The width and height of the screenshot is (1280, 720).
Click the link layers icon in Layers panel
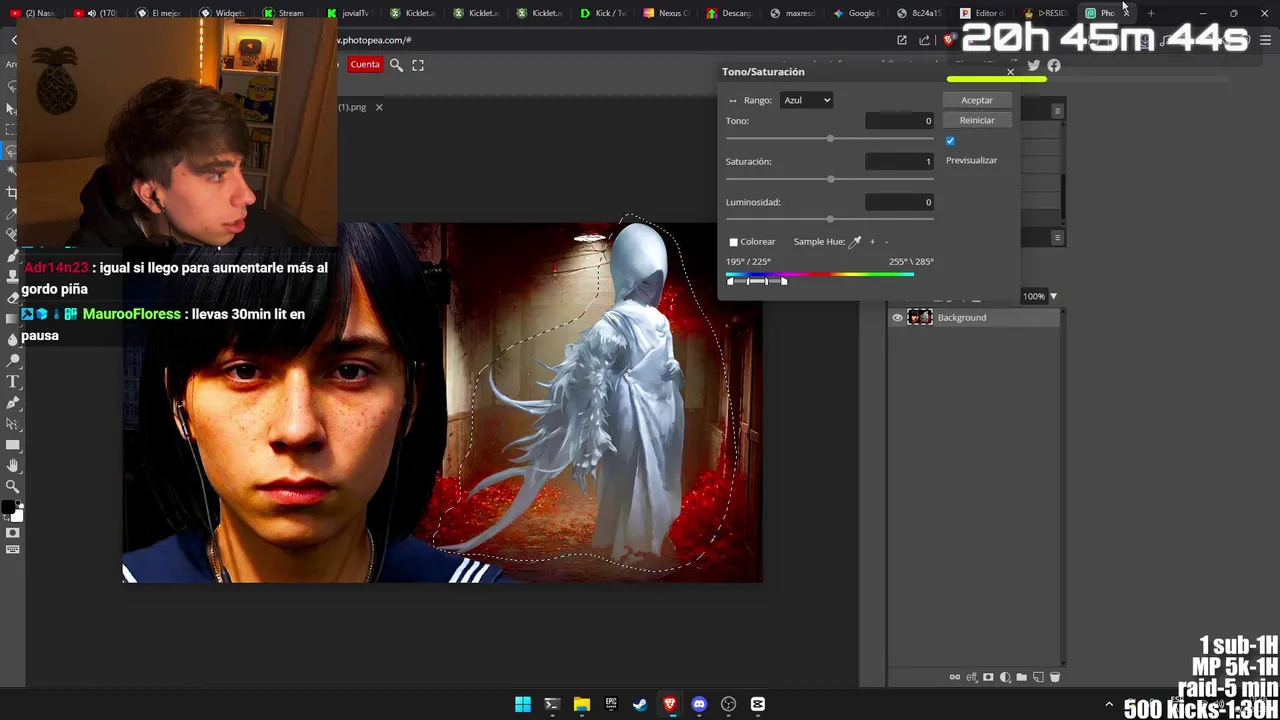click(x=955, y=677)
